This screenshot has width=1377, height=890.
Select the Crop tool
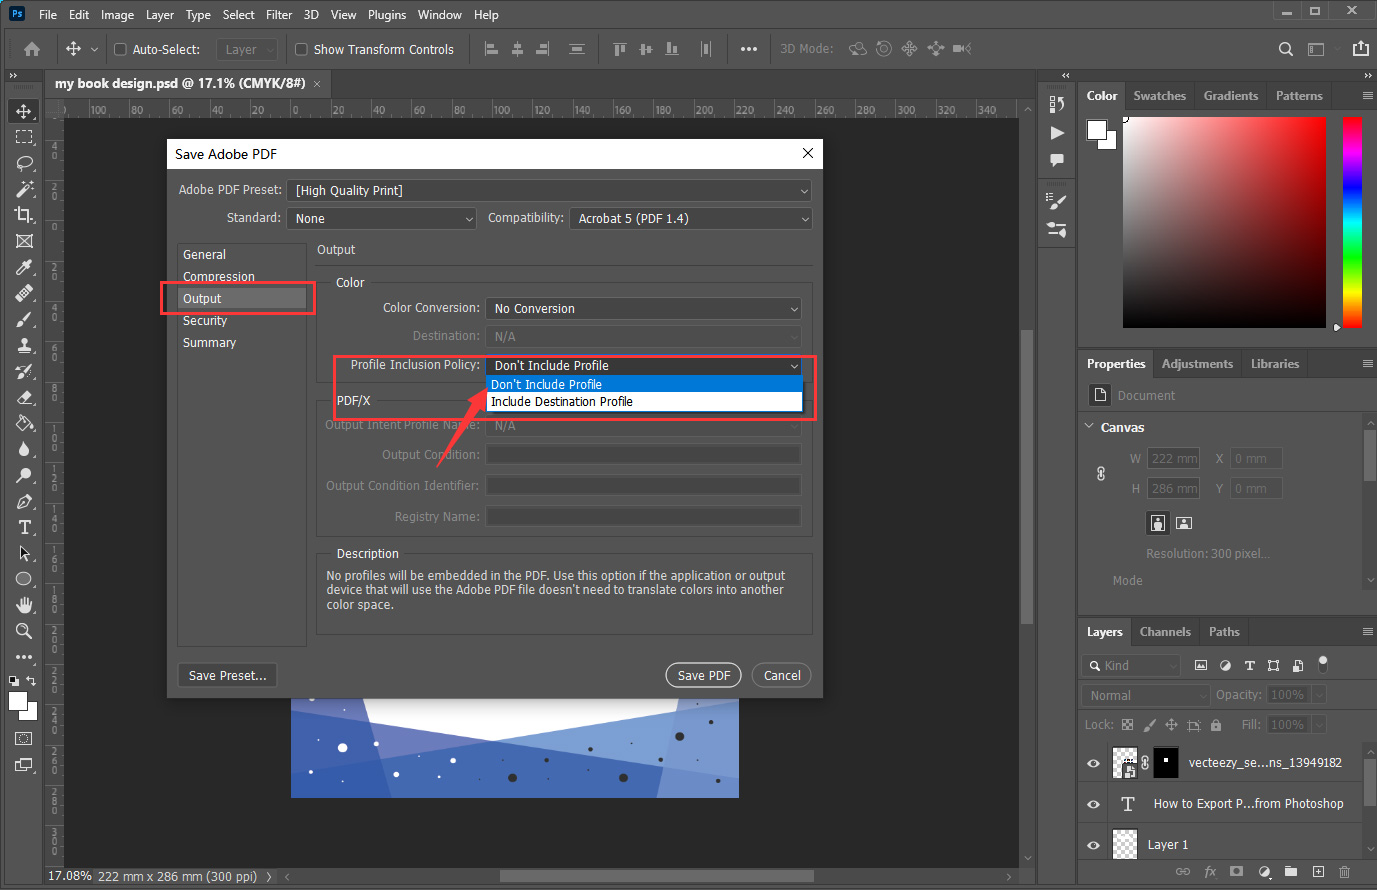(x=24, y=215)
